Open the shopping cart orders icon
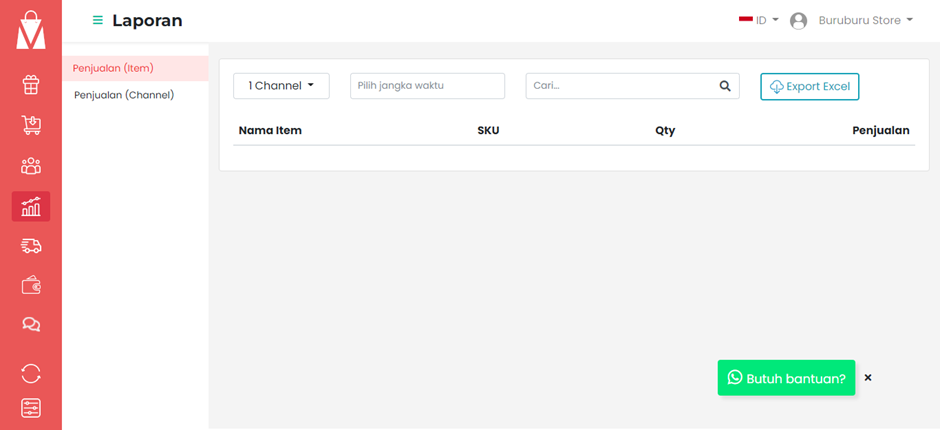Screen dimensions: 940x430 pos(31,125)
